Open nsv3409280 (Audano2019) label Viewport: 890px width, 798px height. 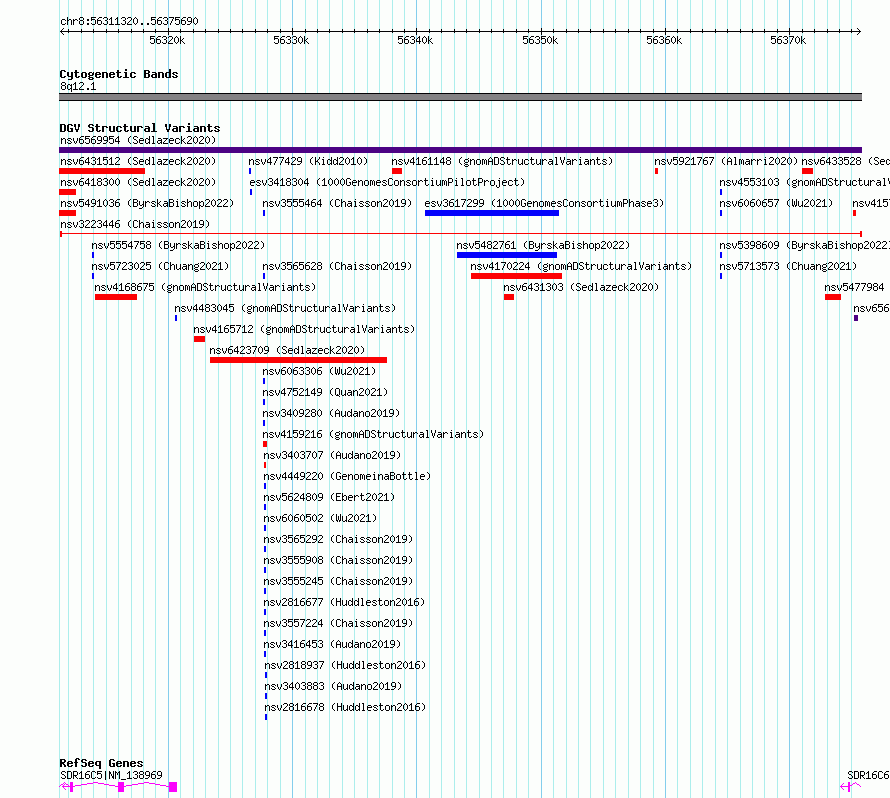pyautogui.click(x=331, y=413)
